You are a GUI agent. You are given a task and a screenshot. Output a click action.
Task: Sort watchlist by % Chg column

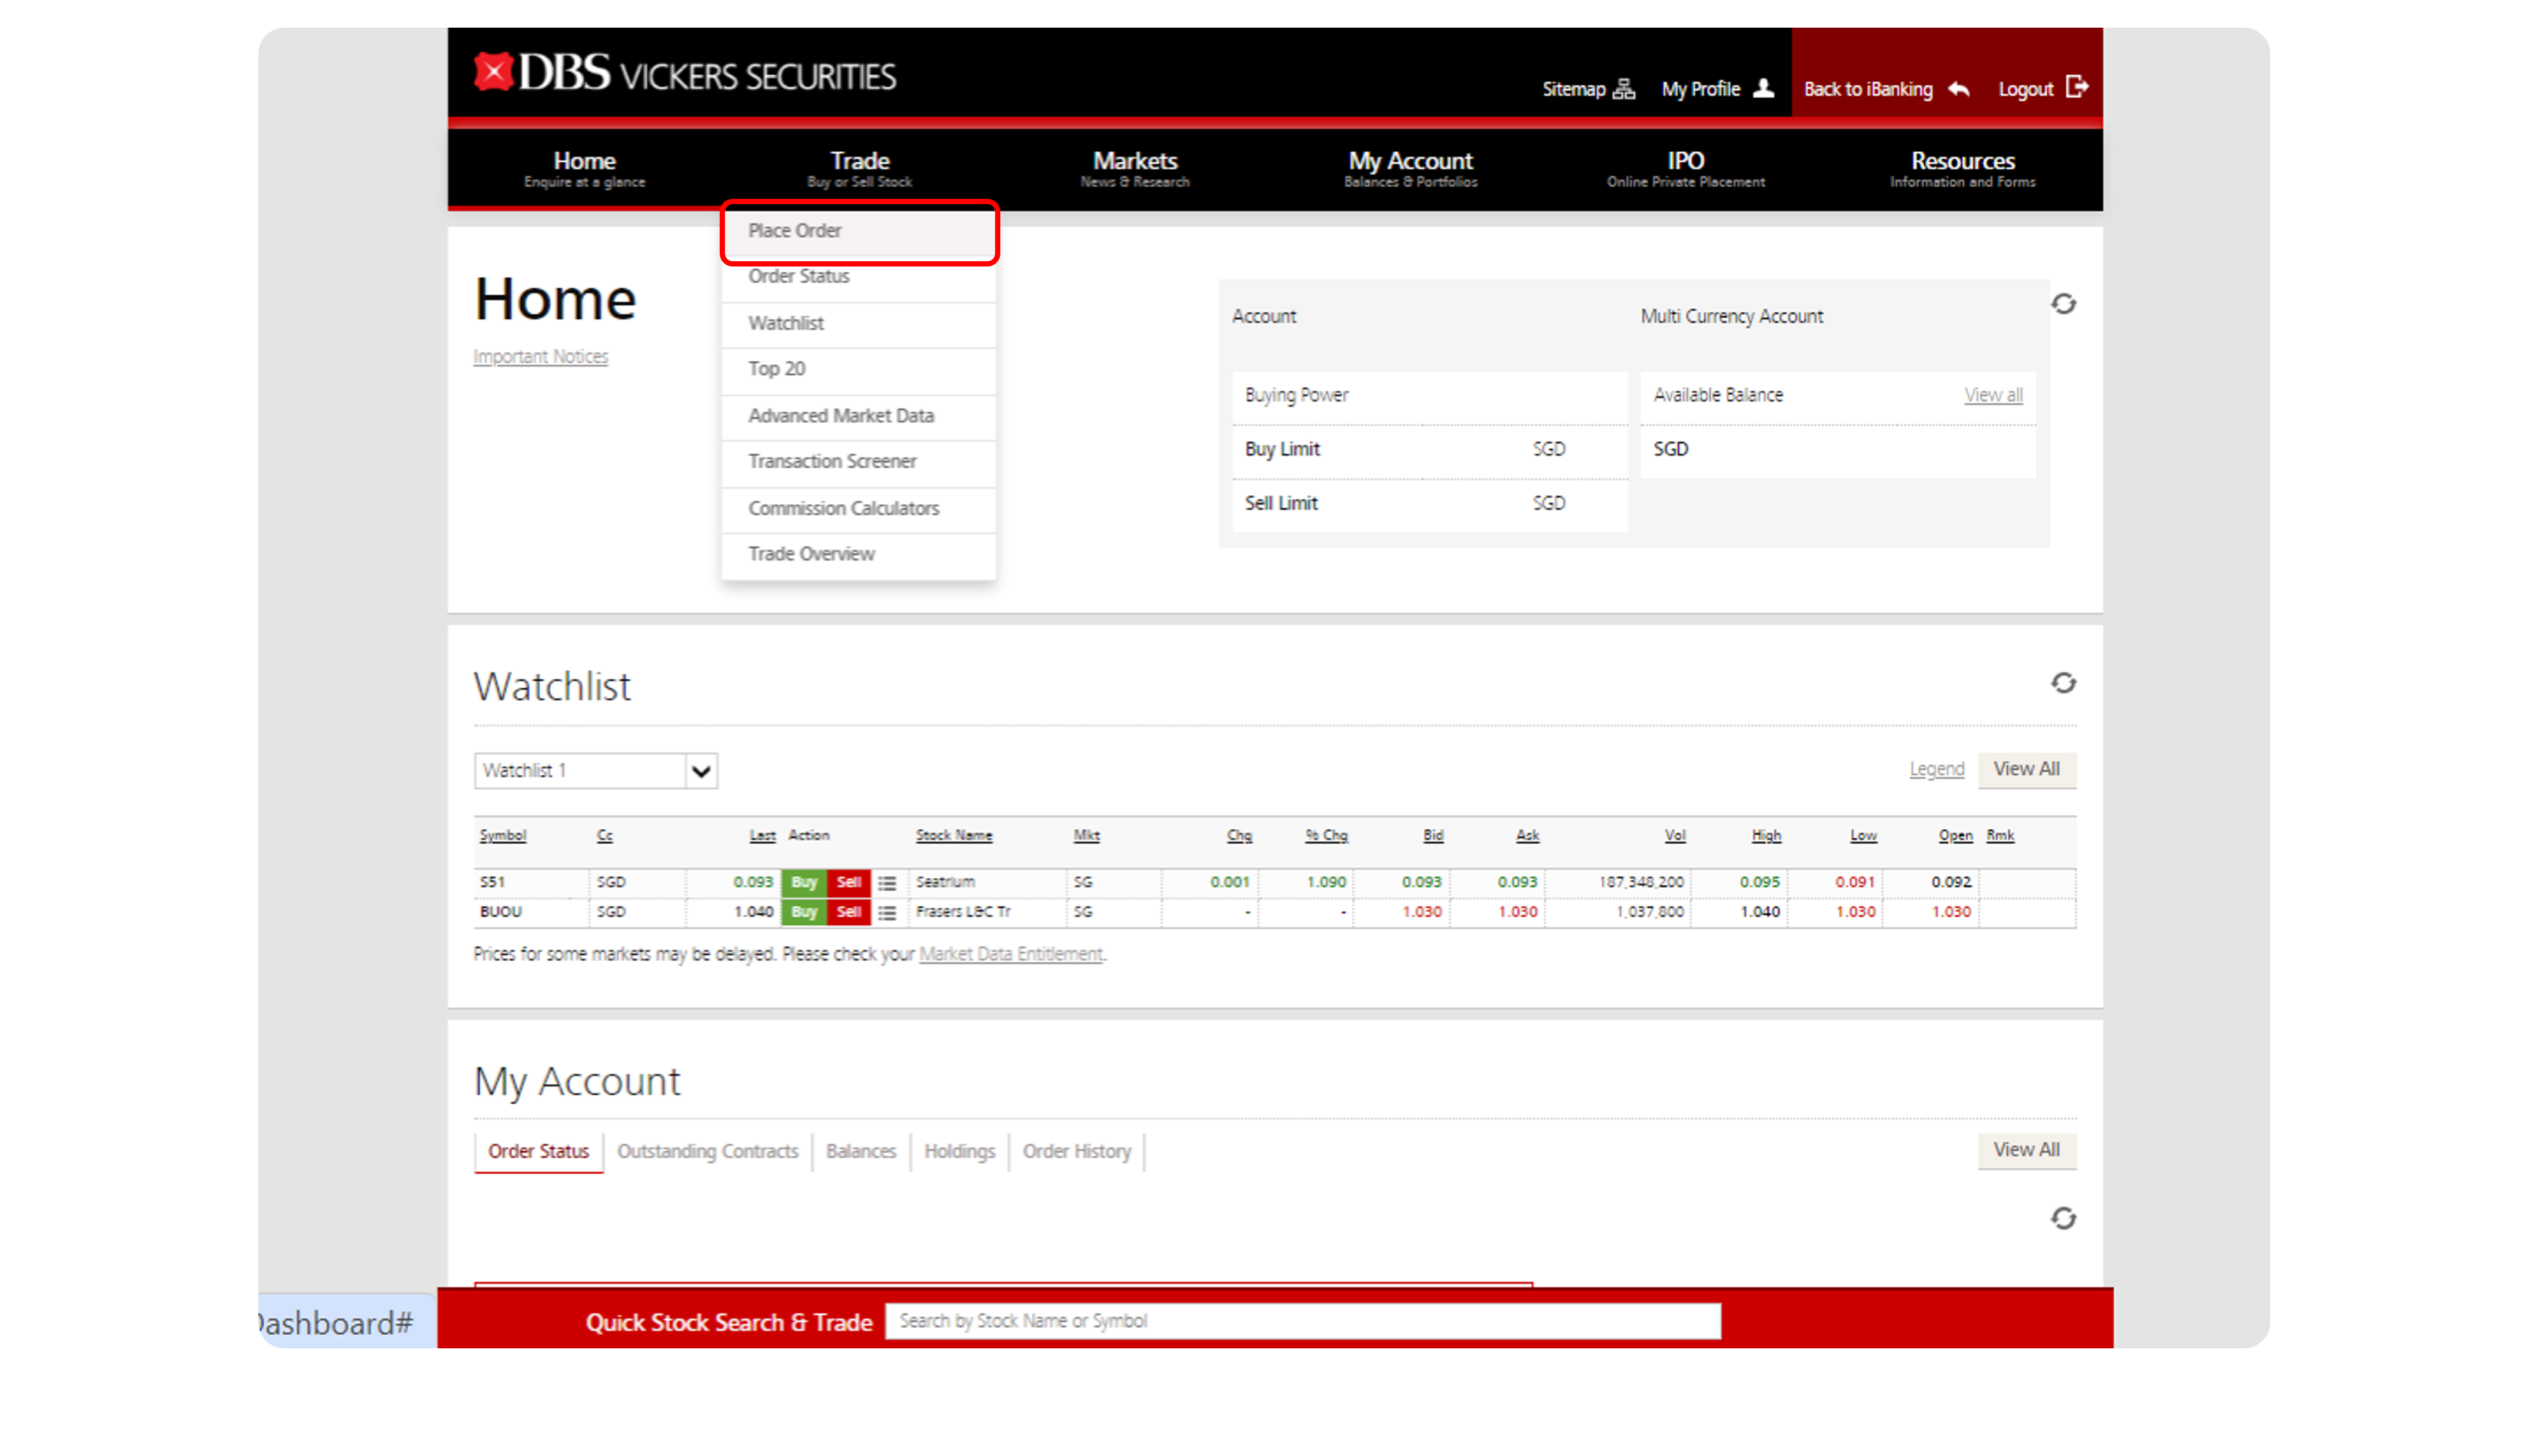tap(1326, 836)
